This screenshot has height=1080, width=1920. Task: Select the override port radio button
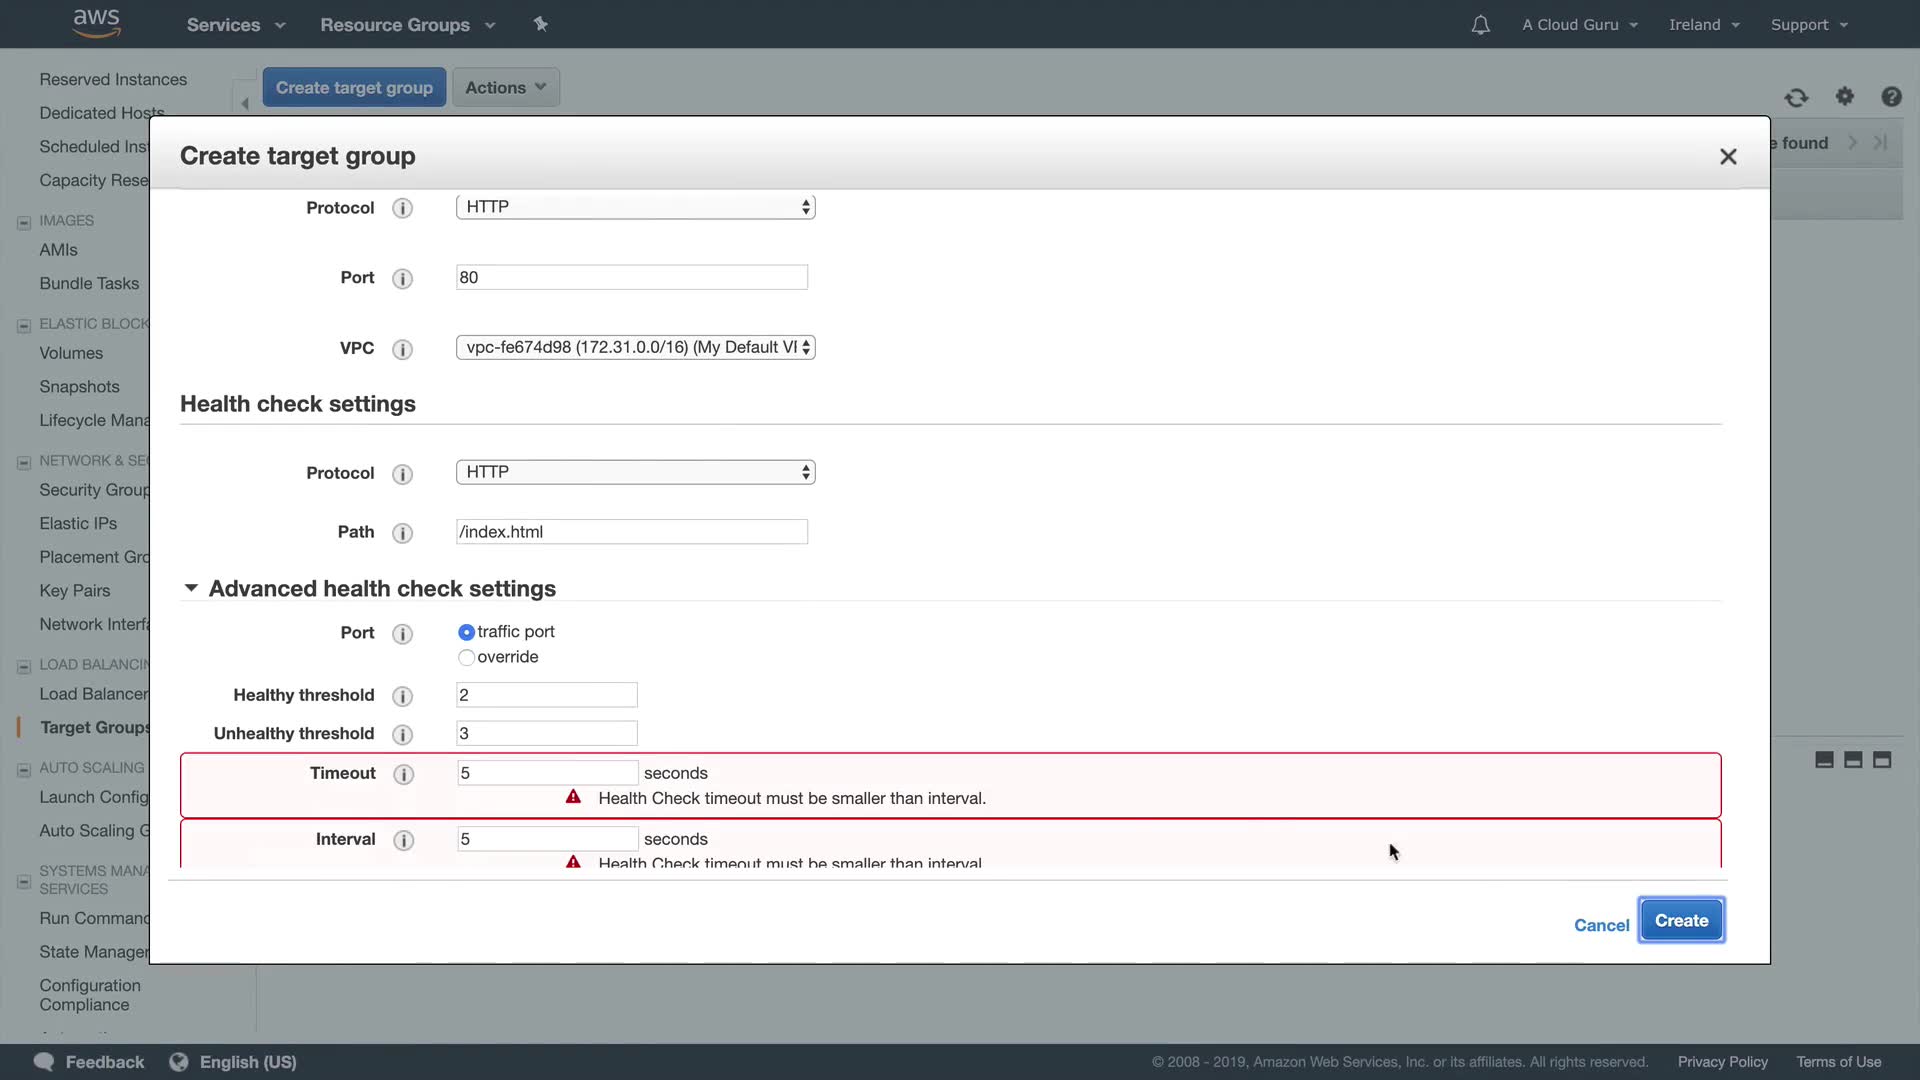tap(466, 658)
